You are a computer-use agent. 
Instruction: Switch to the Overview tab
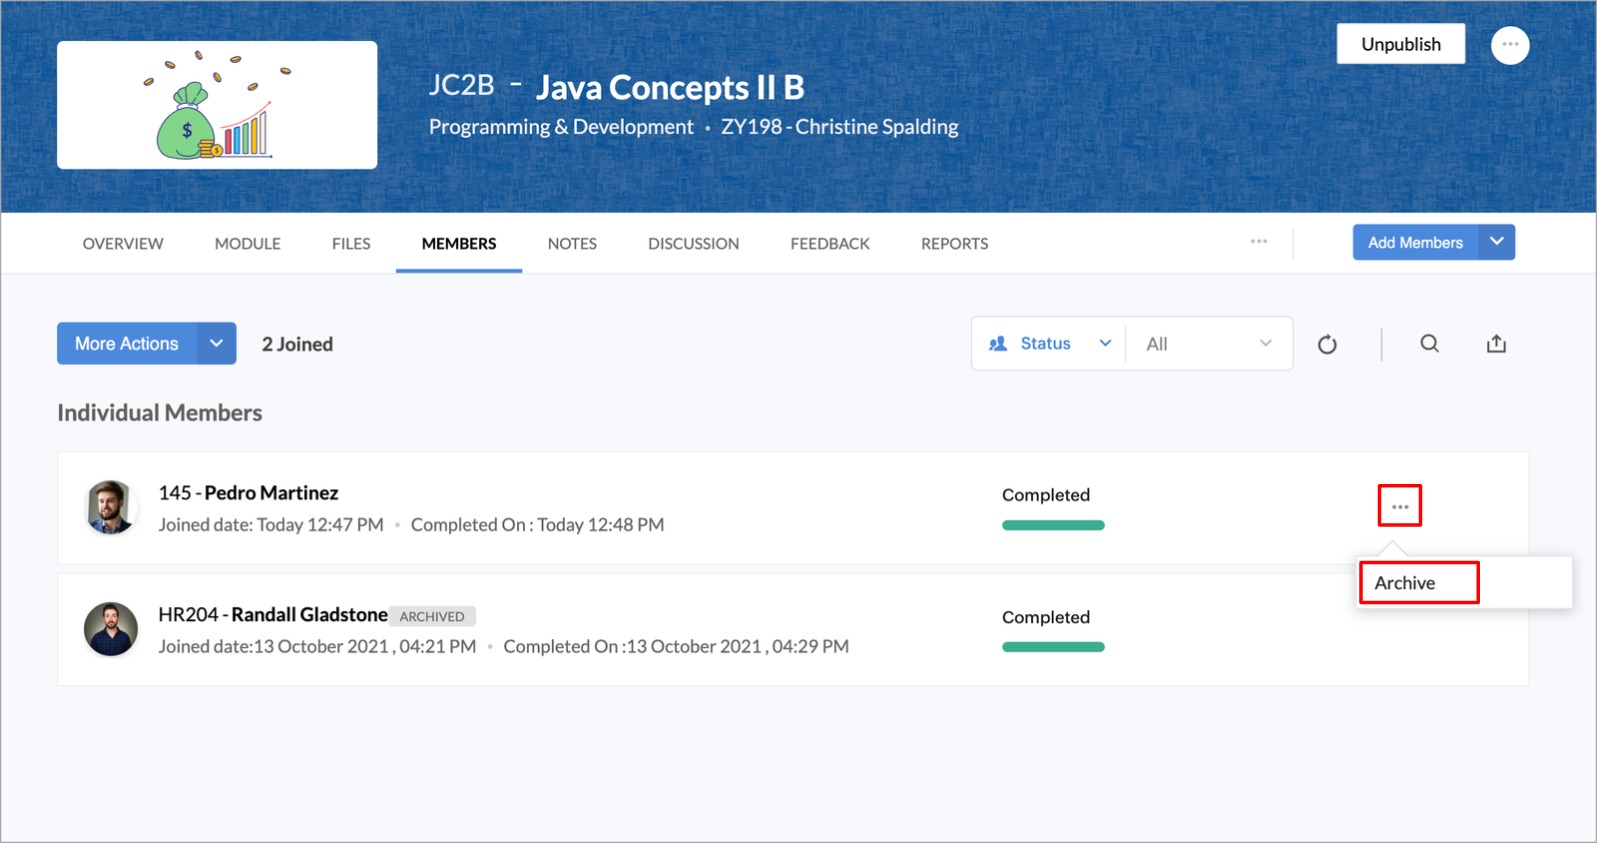click(123, 243)
